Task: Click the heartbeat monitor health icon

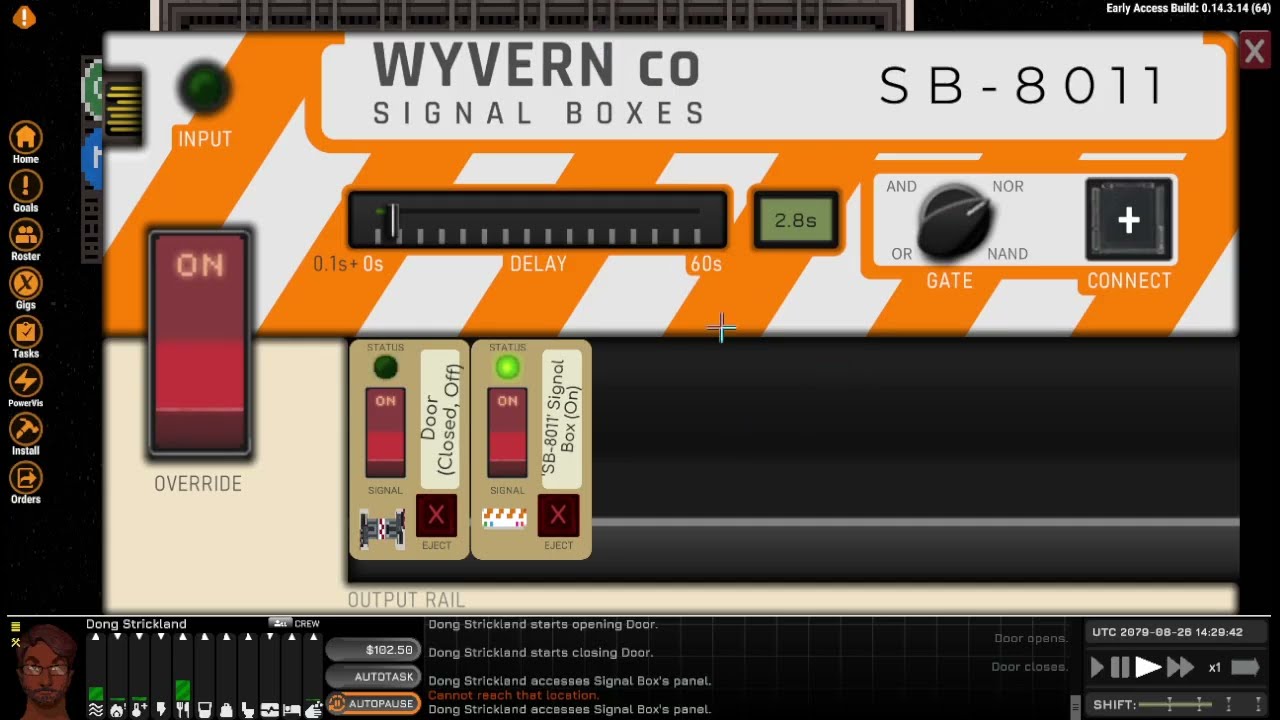Action: pyautogui.click(x=270, y=710)
